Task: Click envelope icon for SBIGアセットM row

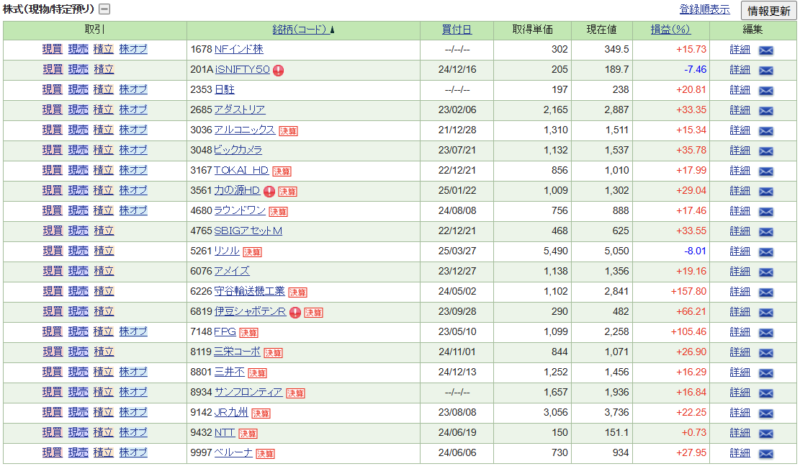Action: [x=766, y=232]
